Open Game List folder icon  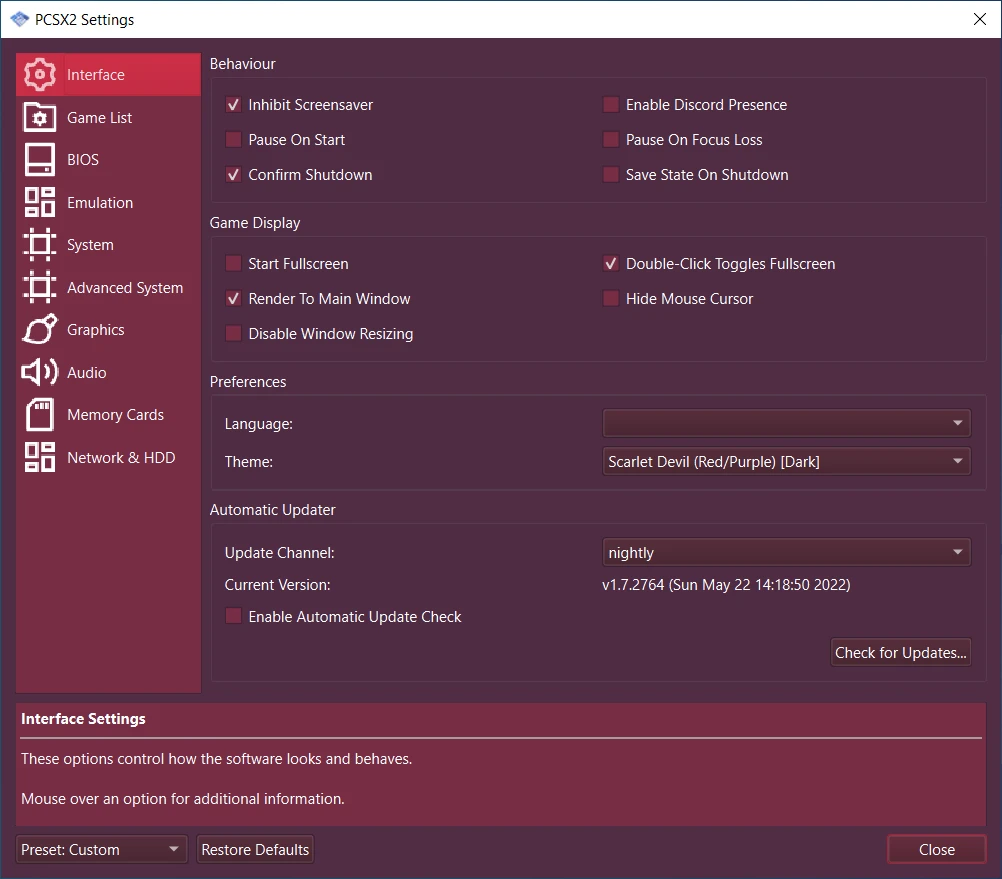[x=40, y=118]
